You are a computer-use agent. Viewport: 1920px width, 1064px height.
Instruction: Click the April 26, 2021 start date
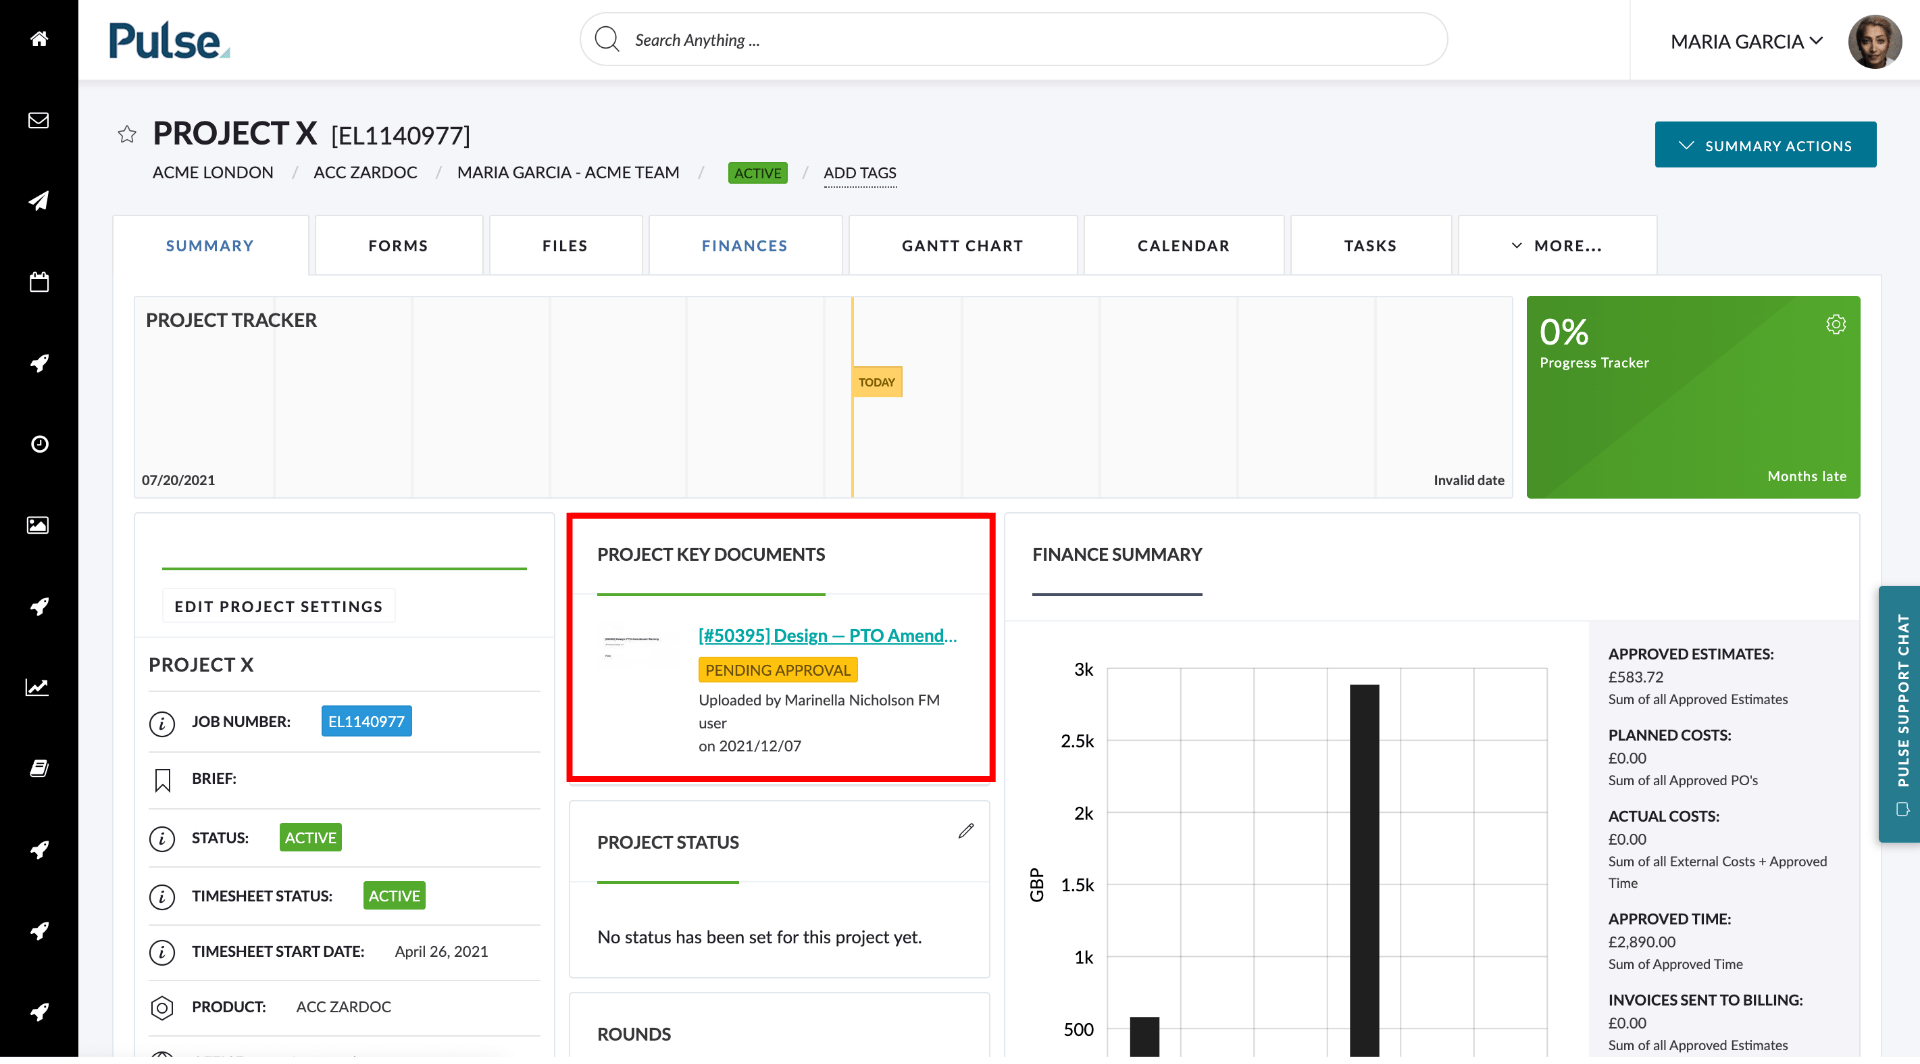(x=441, y=952)
